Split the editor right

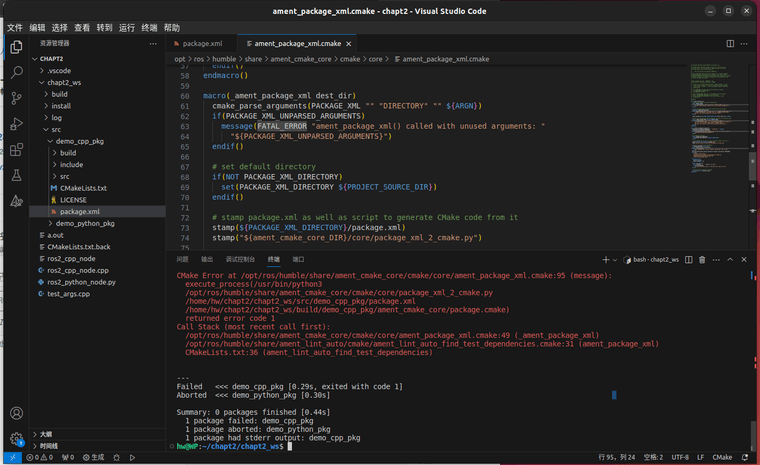(x=730, y=44)
